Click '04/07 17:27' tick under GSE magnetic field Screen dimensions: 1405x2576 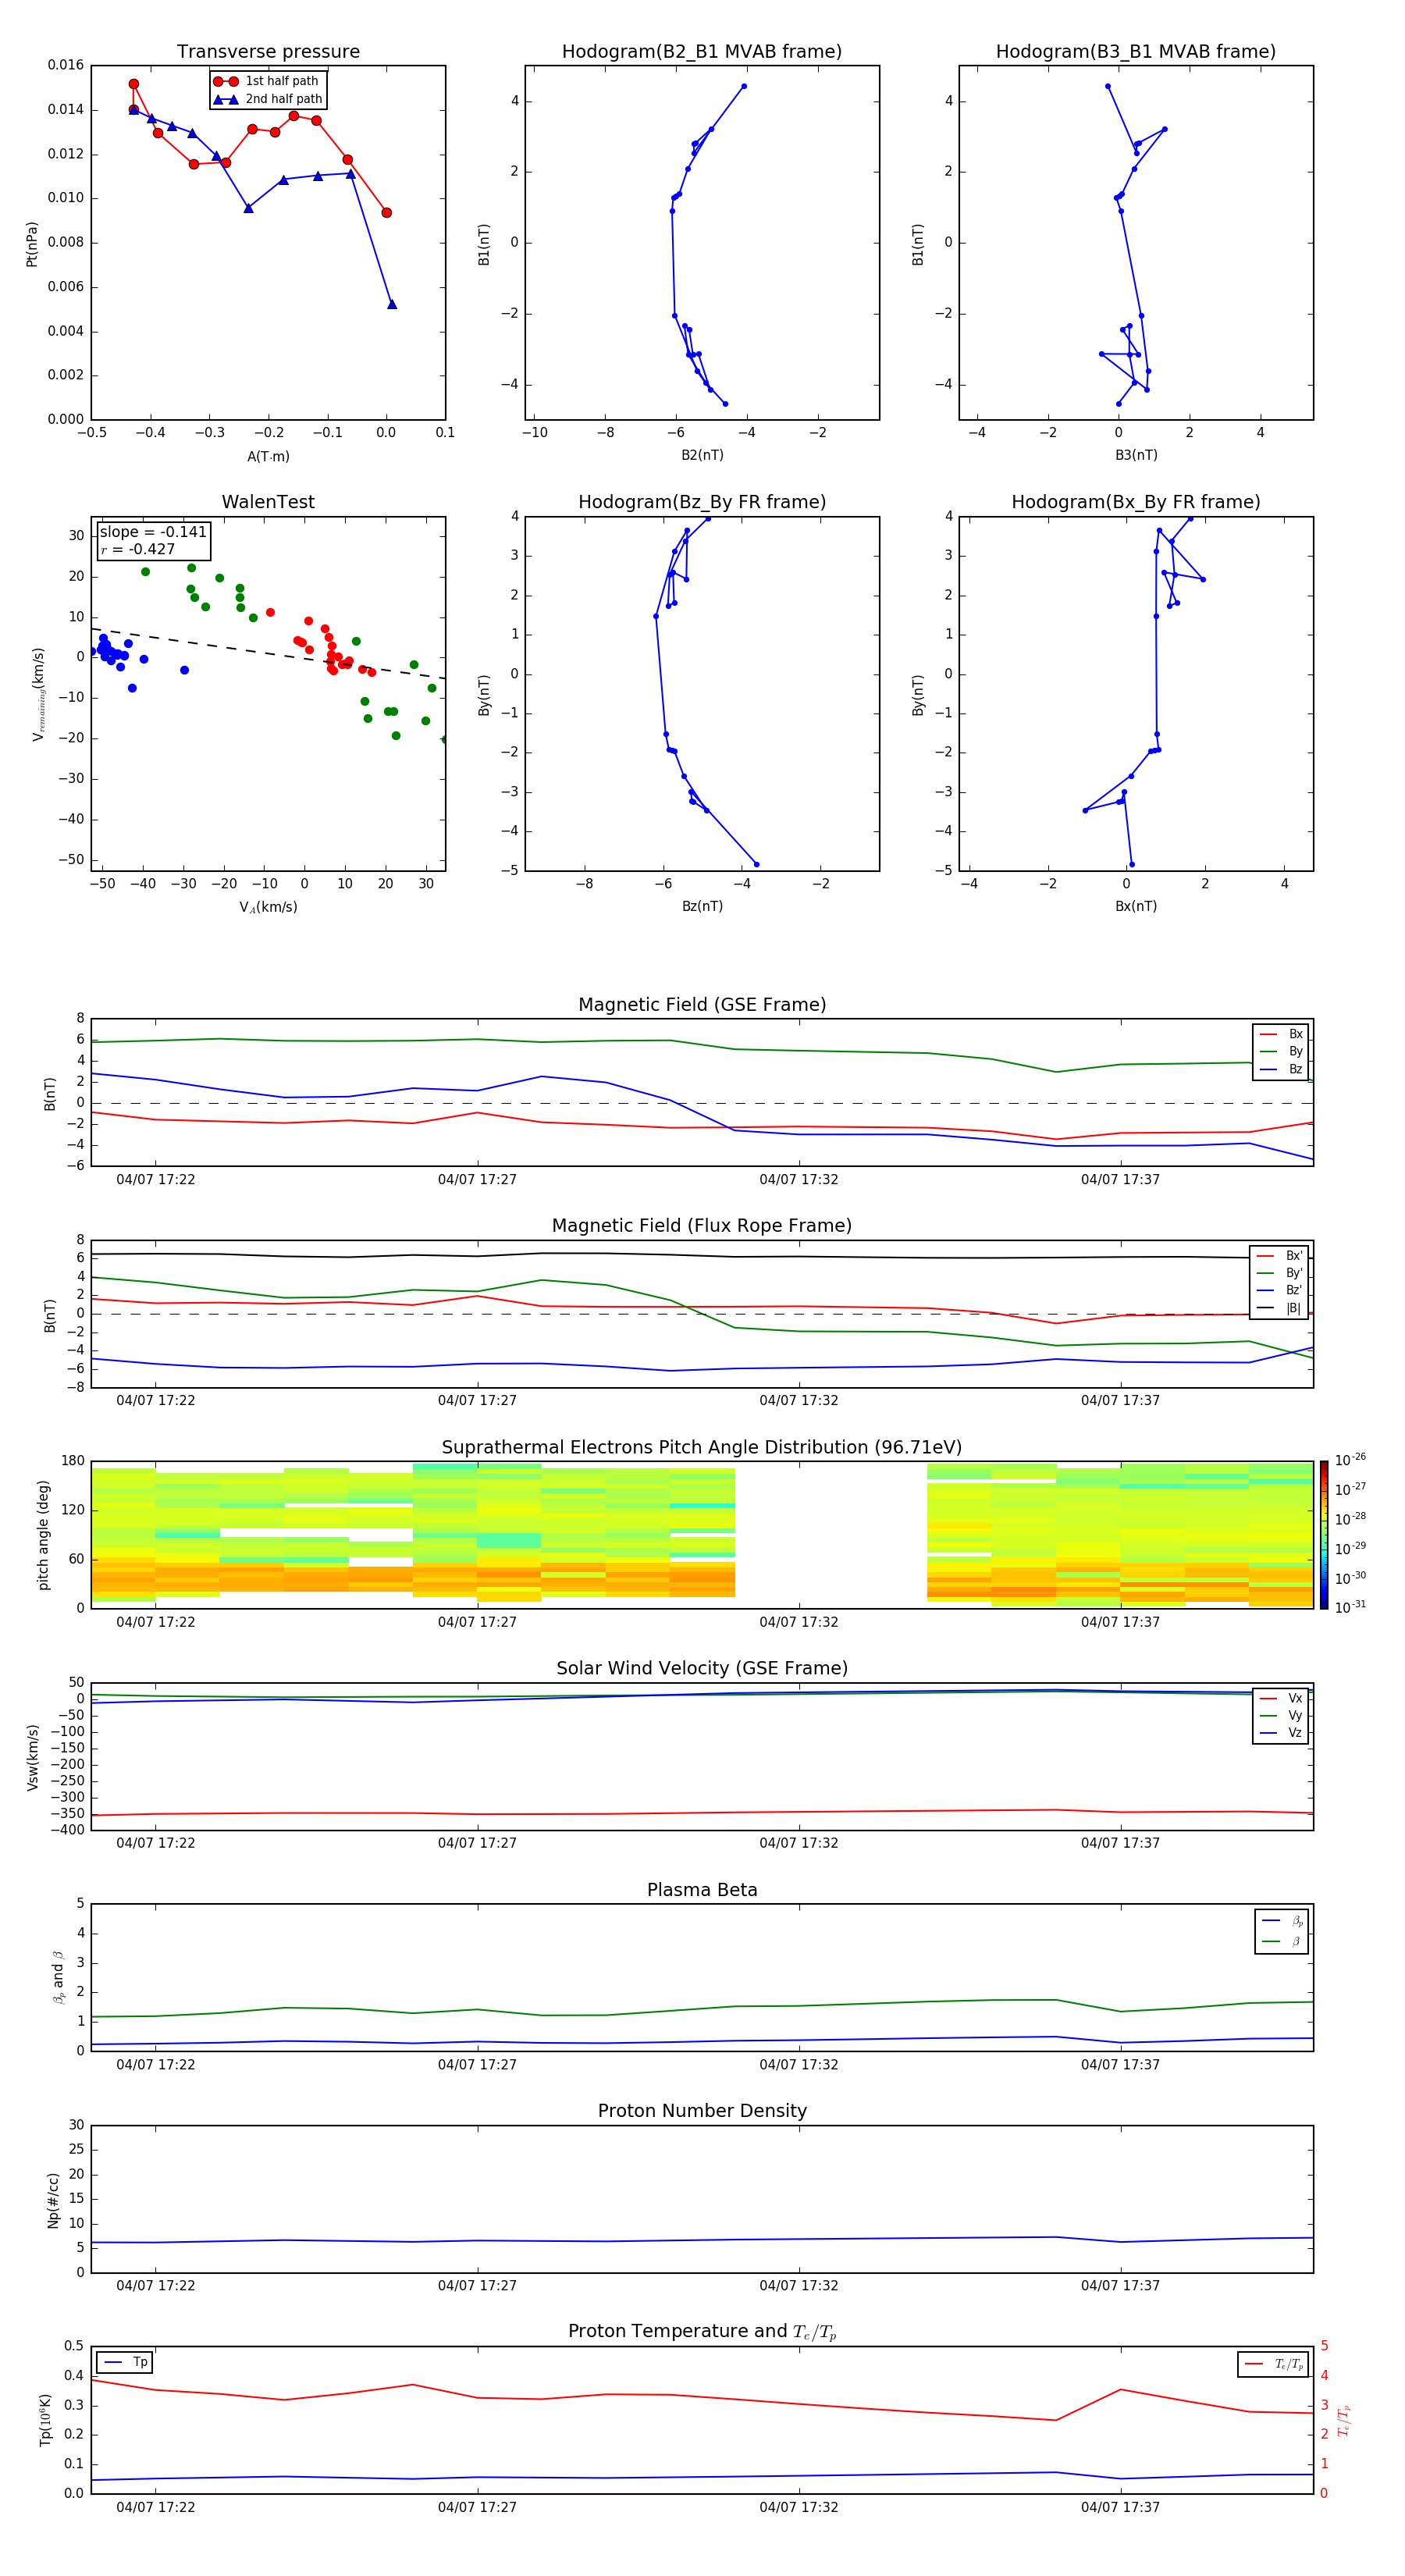(477, 1180)
